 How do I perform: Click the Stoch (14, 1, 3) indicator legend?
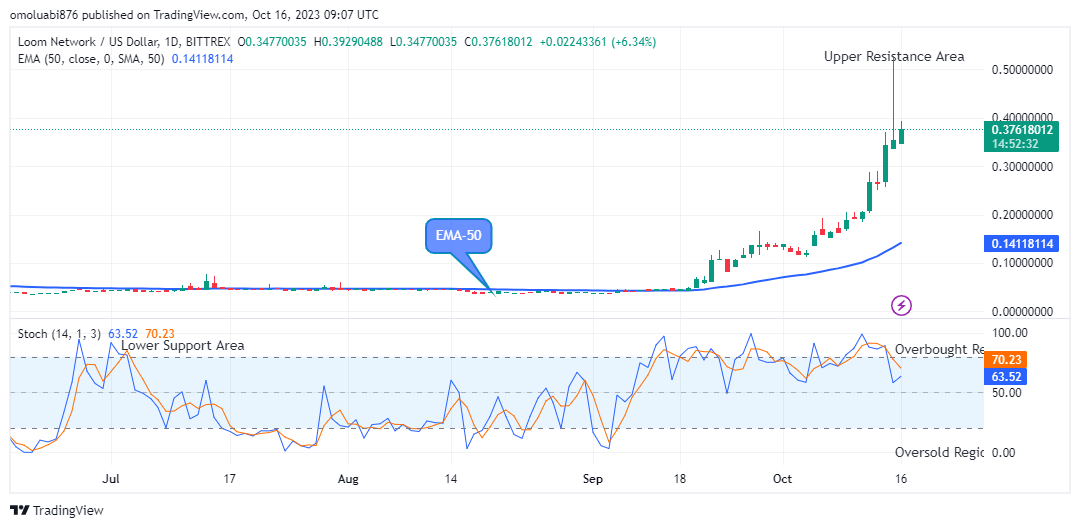(59, 334)
